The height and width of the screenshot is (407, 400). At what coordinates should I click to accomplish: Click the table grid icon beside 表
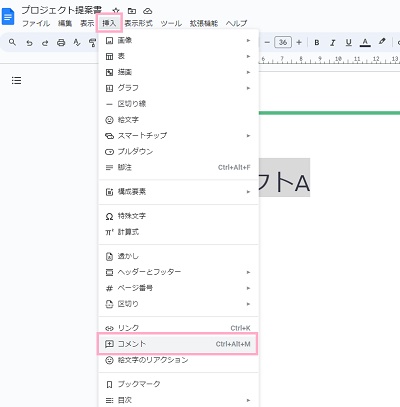tap(109, 56)
